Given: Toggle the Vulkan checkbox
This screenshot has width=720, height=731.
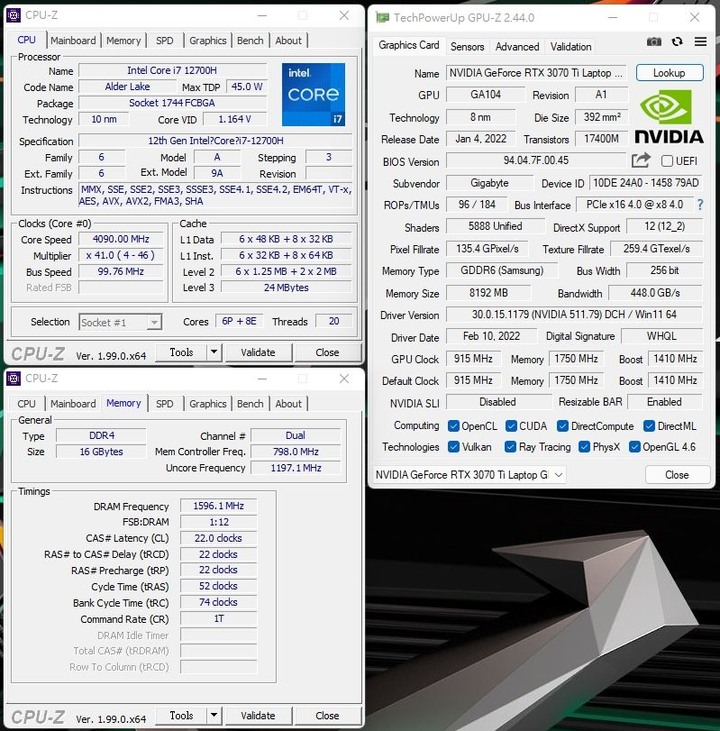Looking at the screenshot, I should (x=453, y=447).
